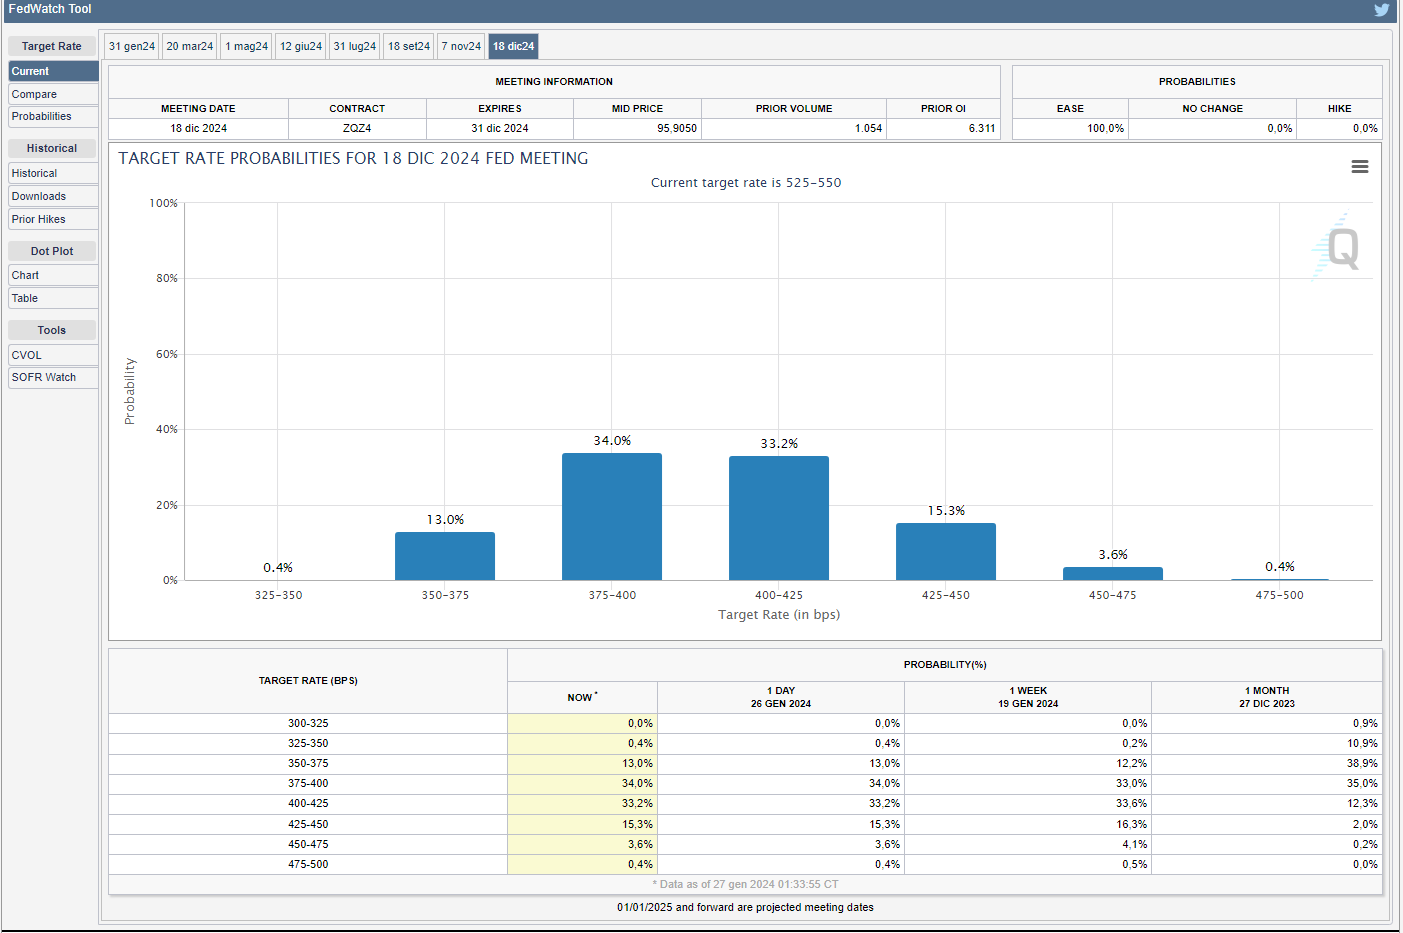Click the data timestamp footnote
The width and height of the screenshot is (1403, 933).
point(745,884)
